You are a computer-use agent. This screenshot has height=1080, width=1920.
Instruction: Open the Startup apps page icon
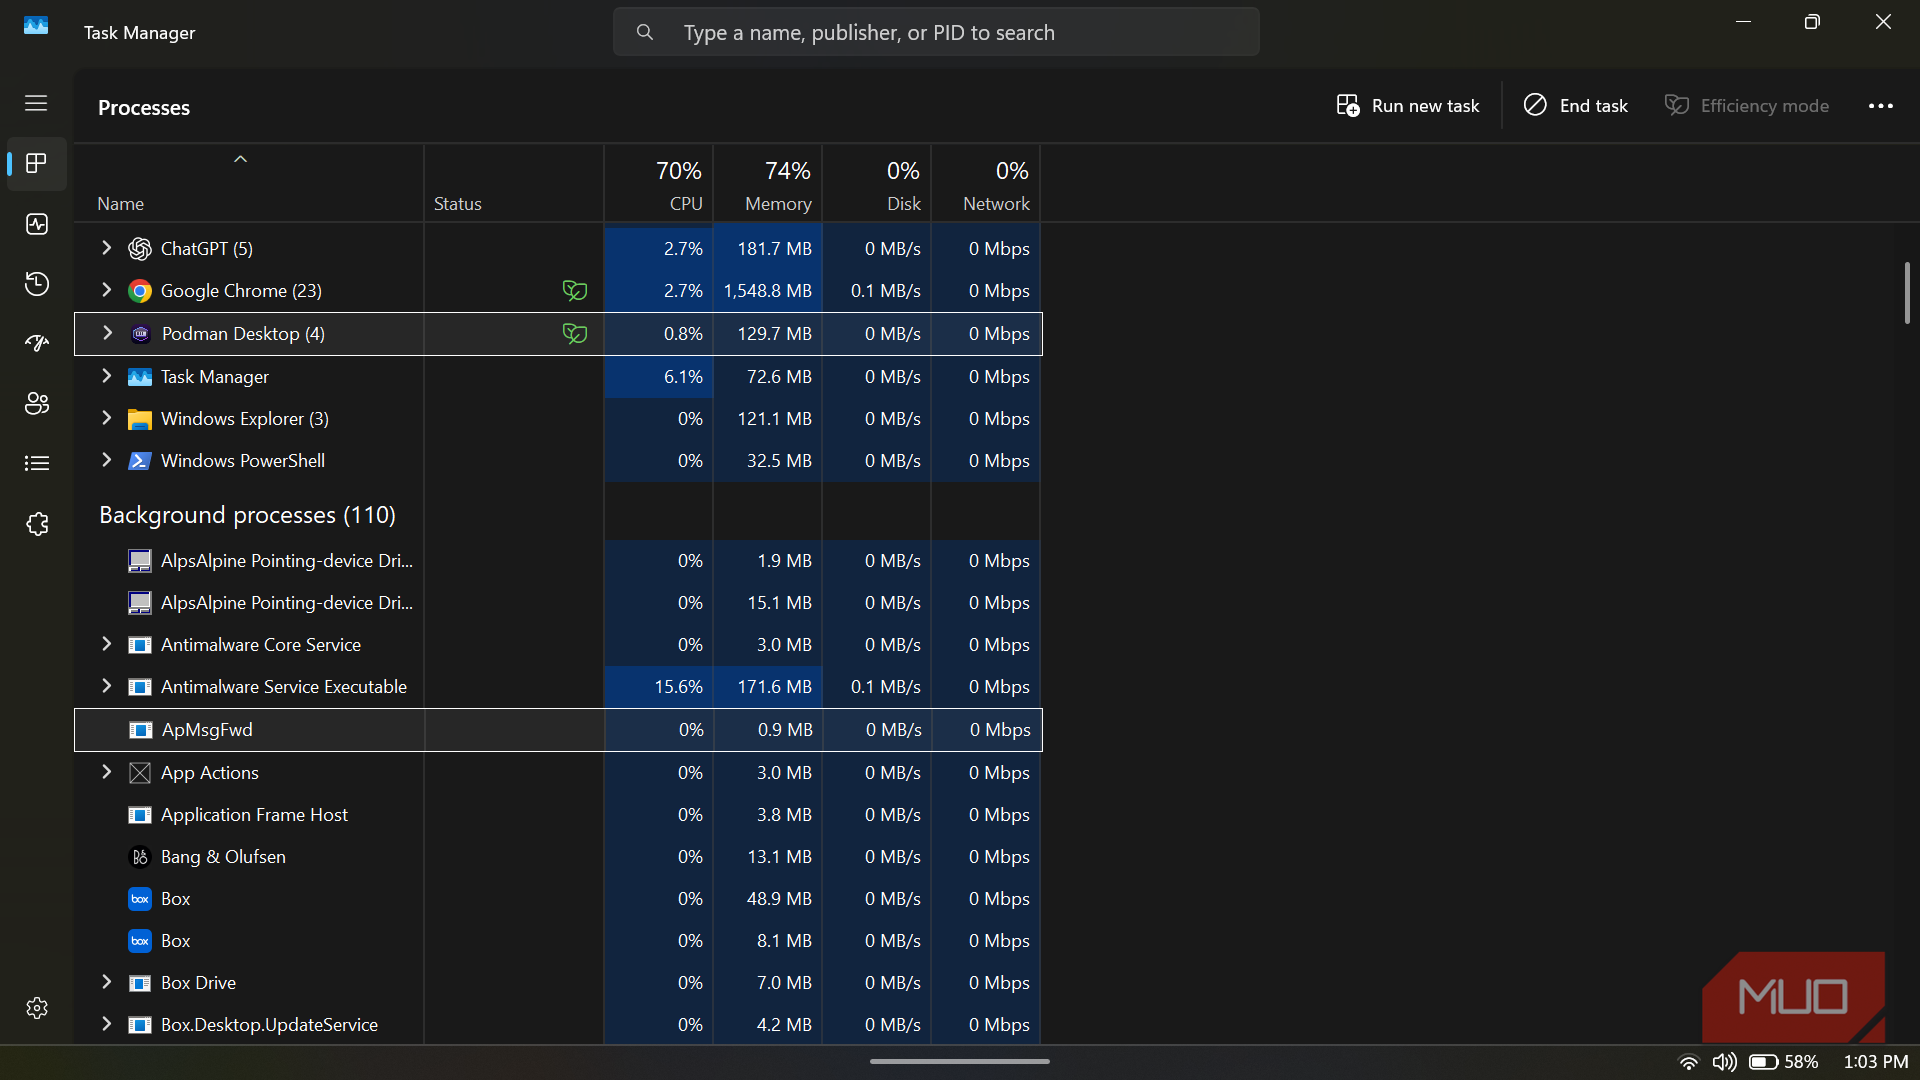pyautogui.click(x=37, y=344)
